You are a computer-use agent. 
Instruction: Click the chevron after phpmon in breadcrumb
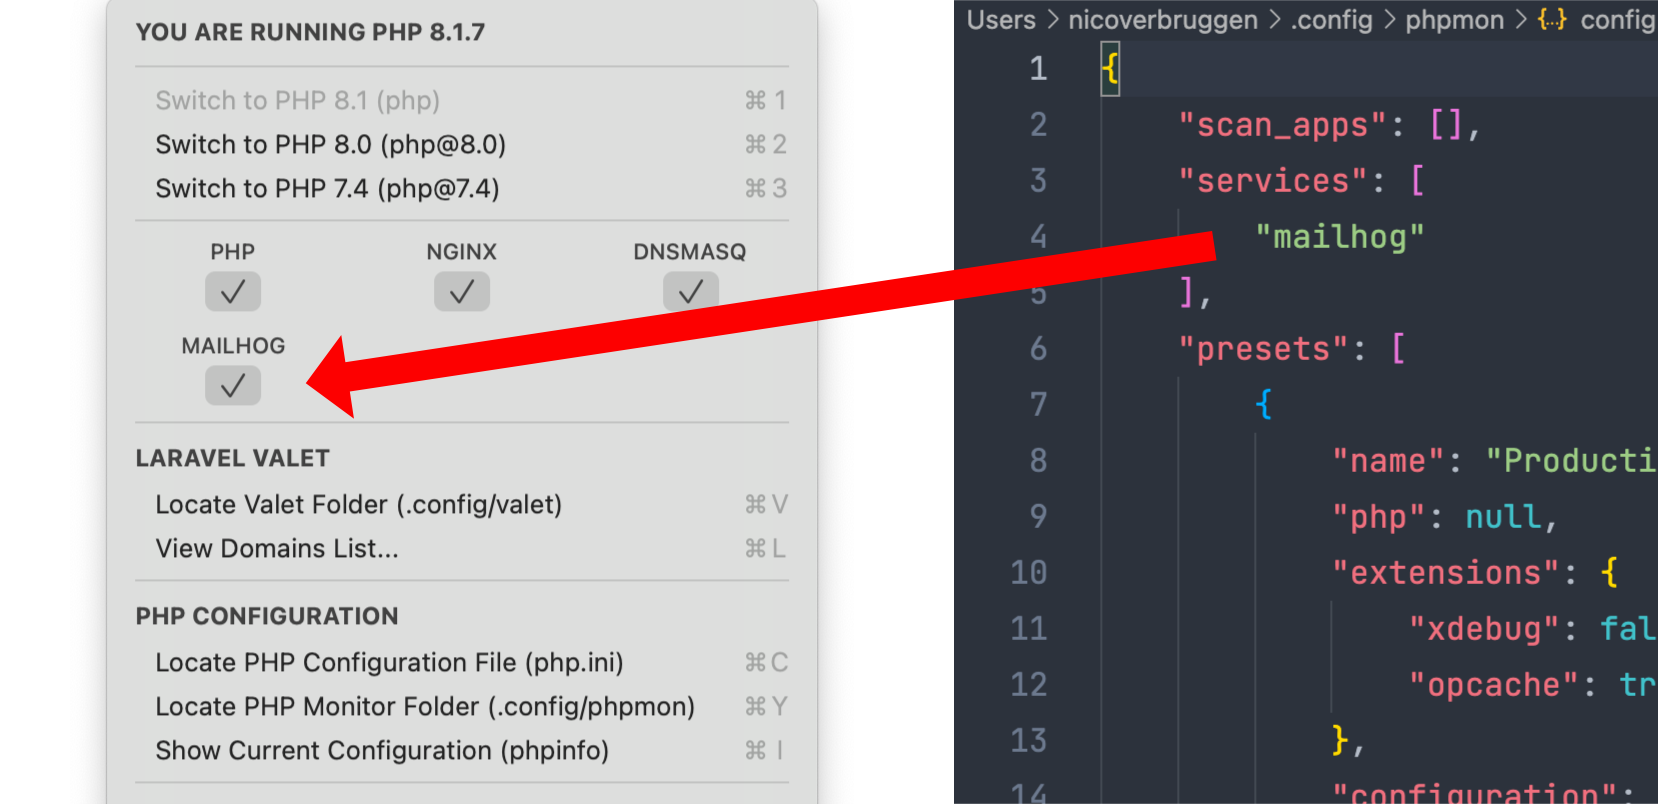(1521, 20)
